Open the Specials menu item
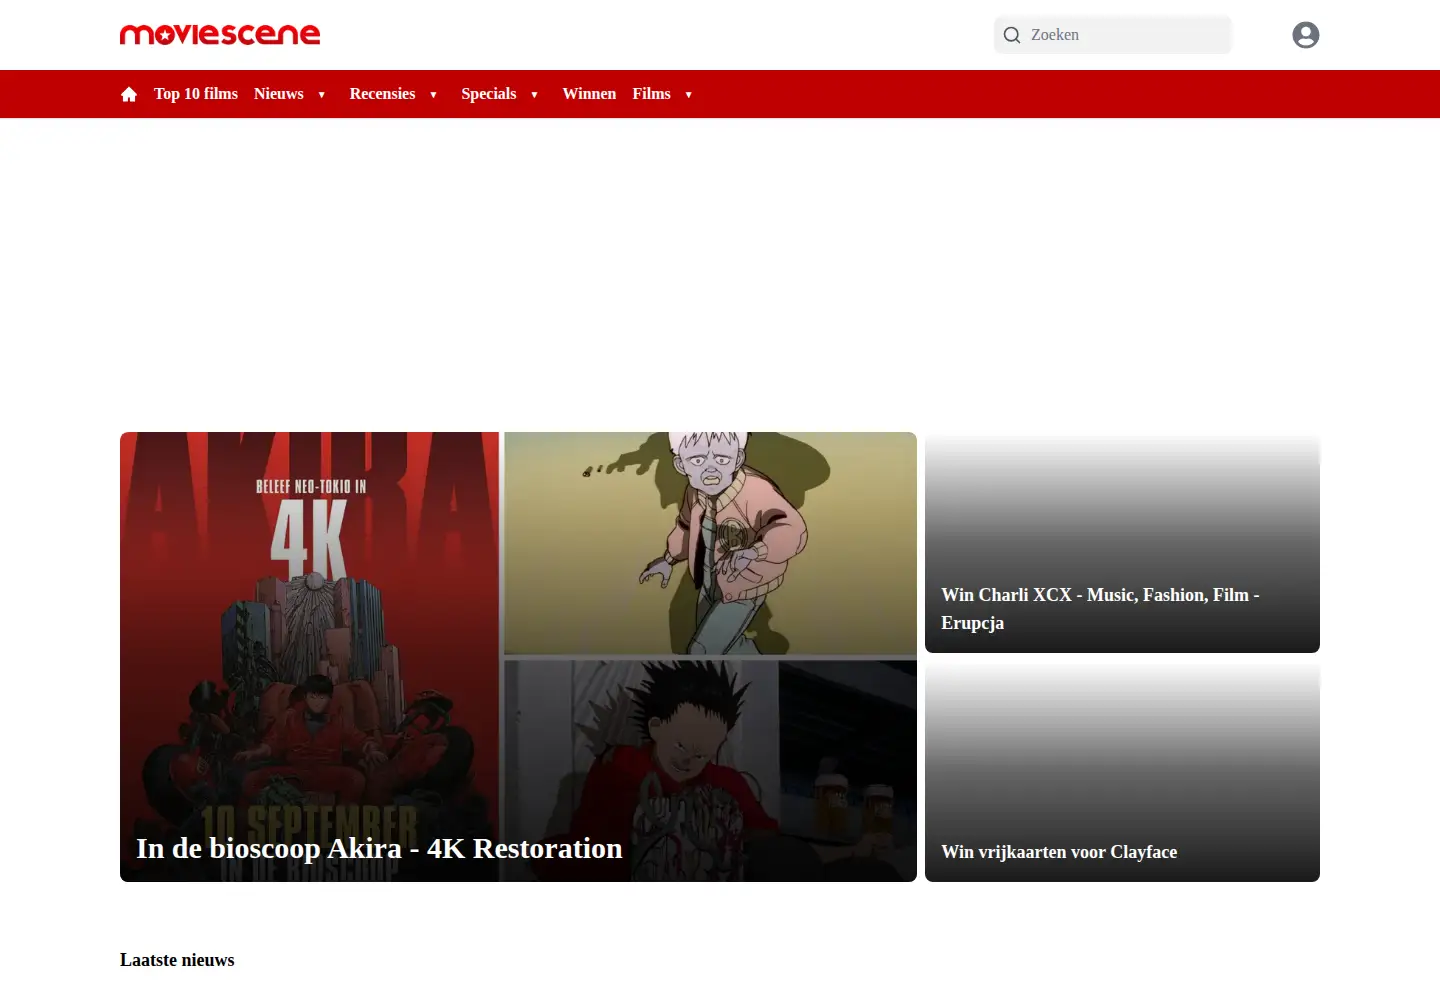 pyautogui.click(x=489, y=94)
